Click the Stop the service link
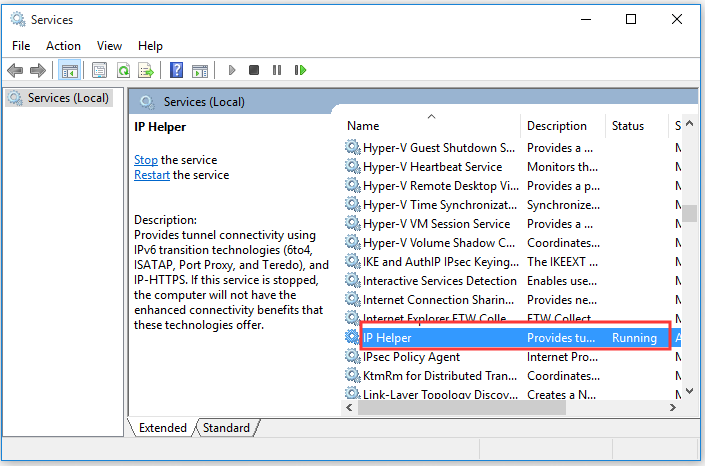The width and height of the screenshot is (705, 466). pyautogui.click(x=146, y=160)
